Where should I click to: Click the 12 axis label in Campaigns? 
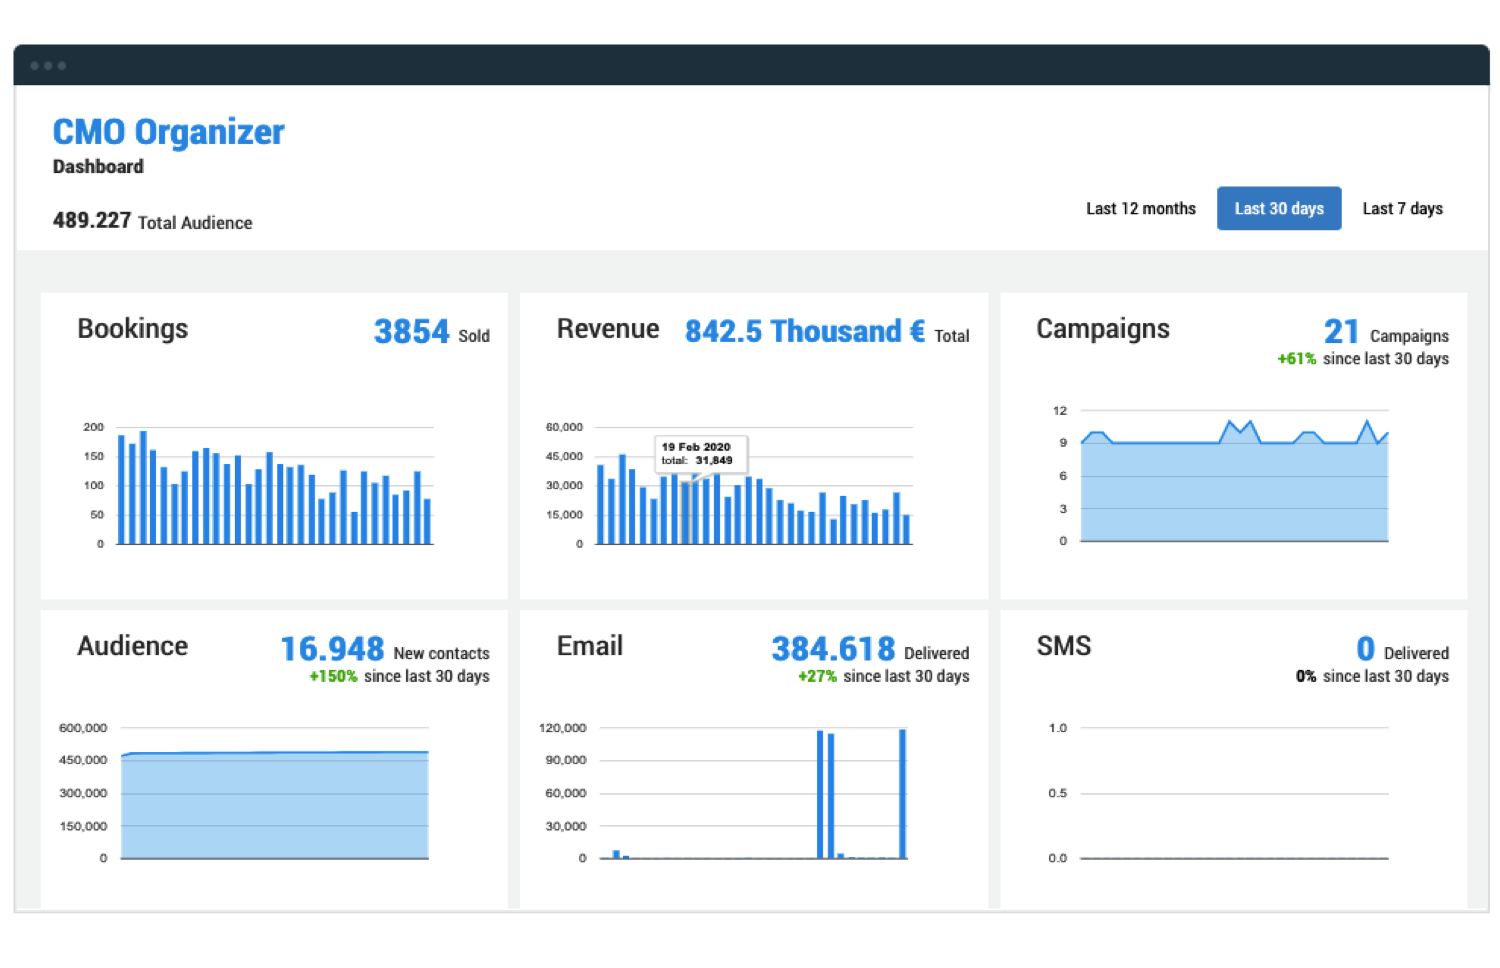pos(1060,411)
